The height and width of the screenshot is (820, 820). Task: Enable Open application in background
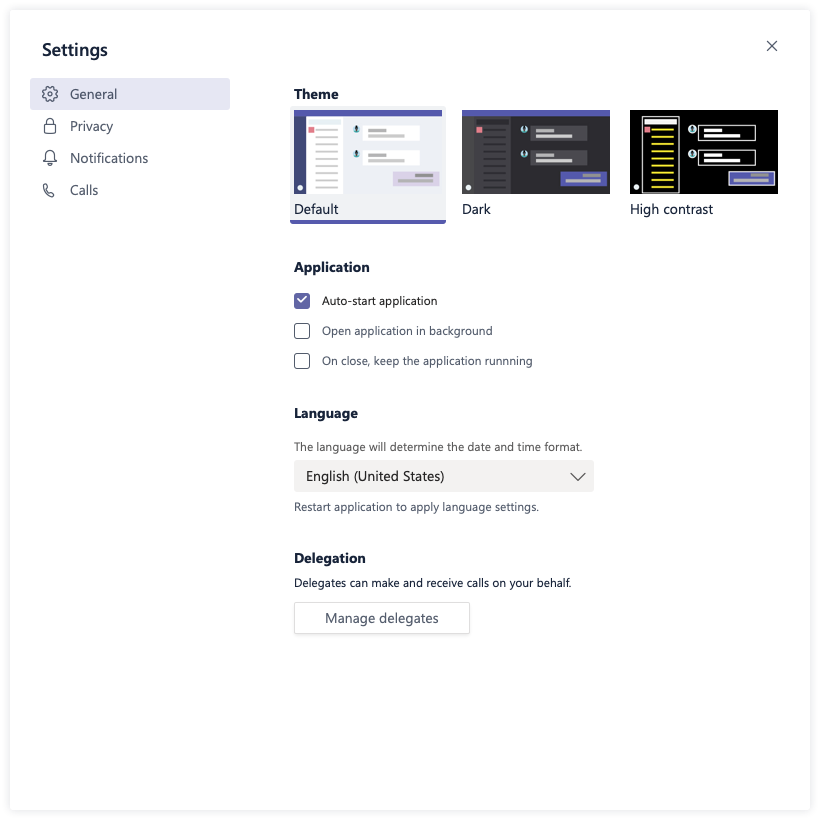[302, 330]
